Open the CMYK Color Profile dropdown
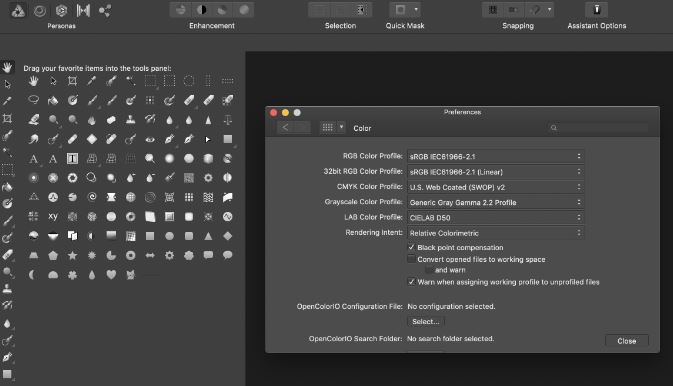673x386 pixels. click(495, 187)
